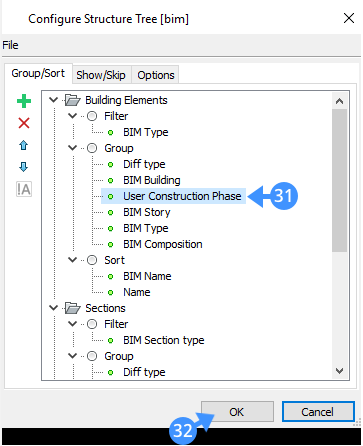Collapse the Building Elements node
Screen dimensions: 363x446
(53, 100)
